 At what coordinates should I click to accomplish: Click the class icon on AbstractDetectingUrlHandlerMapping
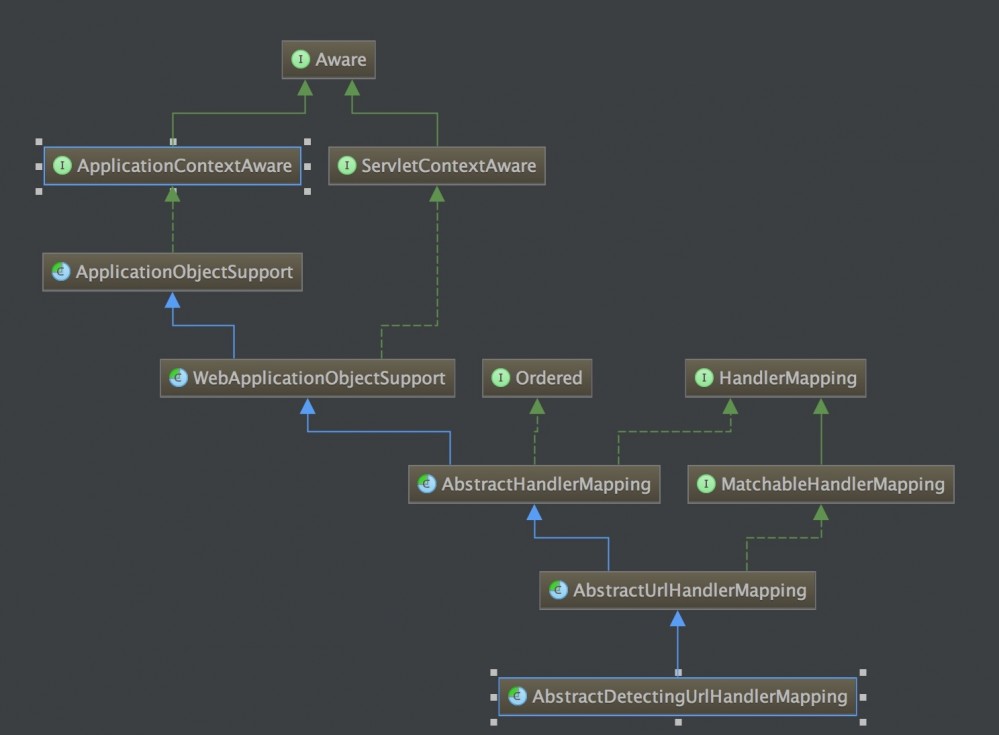(516, 696)
